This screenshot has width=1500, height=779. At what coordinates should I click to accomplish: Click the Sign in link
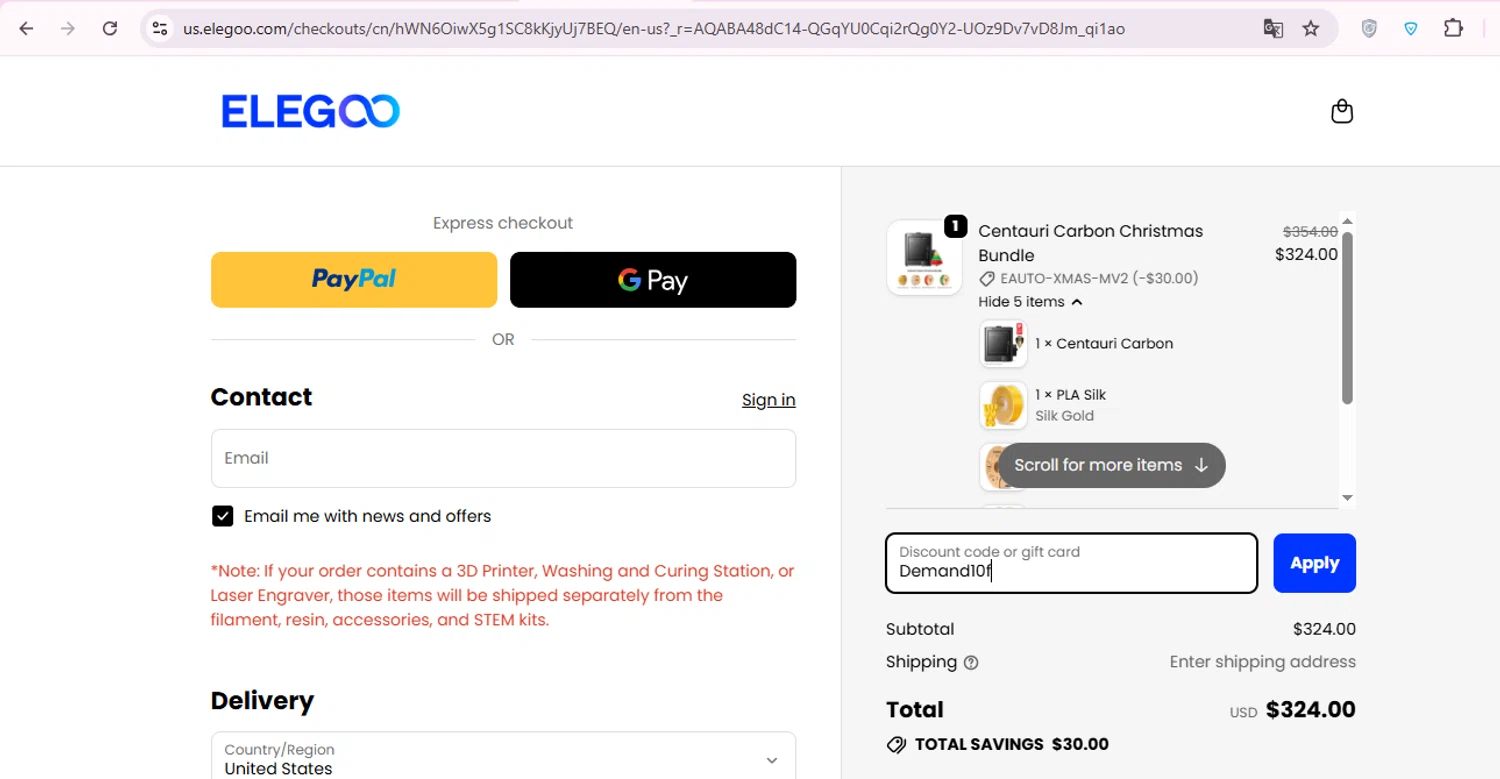pos(768,400)
